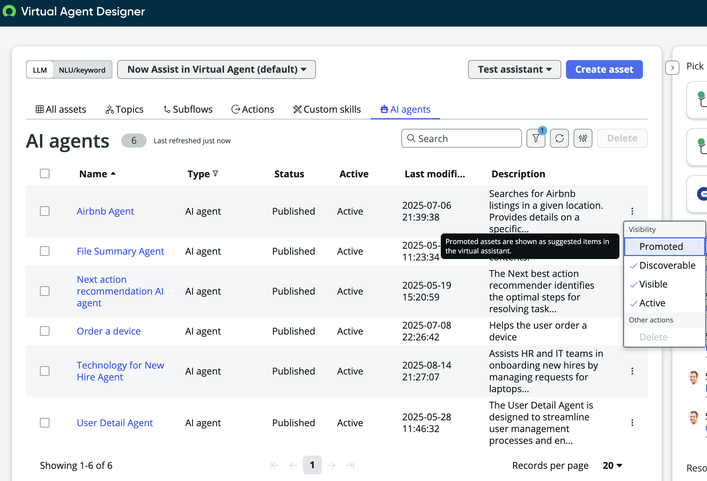Check the select-all header checkbox
707x481 pixels.
[x=44, y=174]
